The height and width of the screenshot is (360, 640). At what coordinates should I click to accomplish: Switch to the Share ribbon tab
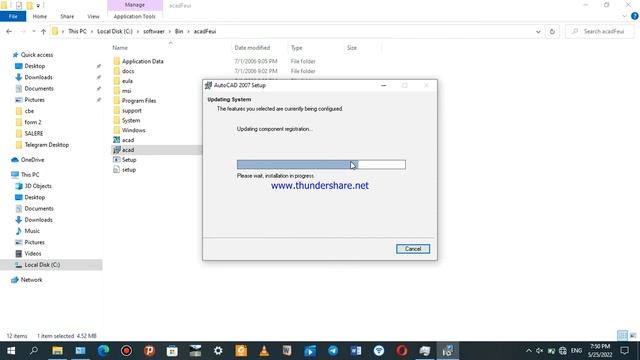tap(67, 16)
